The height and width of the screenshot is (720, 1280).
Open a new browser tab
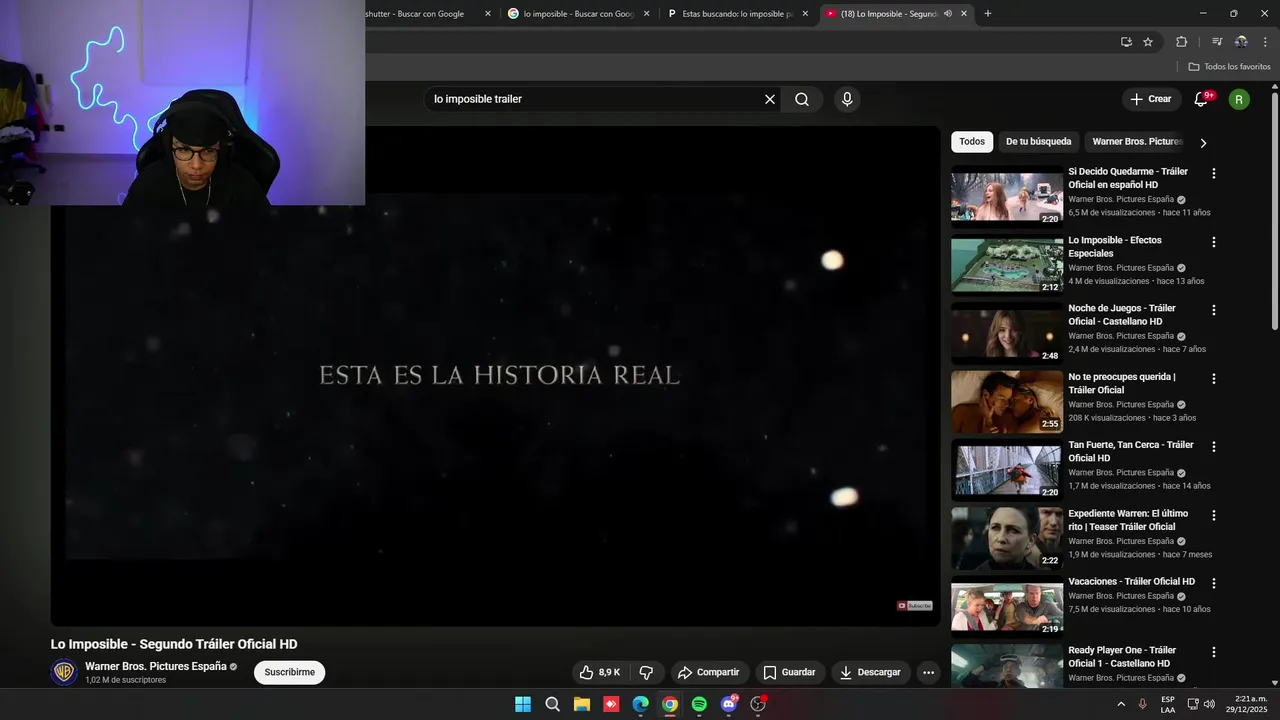[988, 14]
